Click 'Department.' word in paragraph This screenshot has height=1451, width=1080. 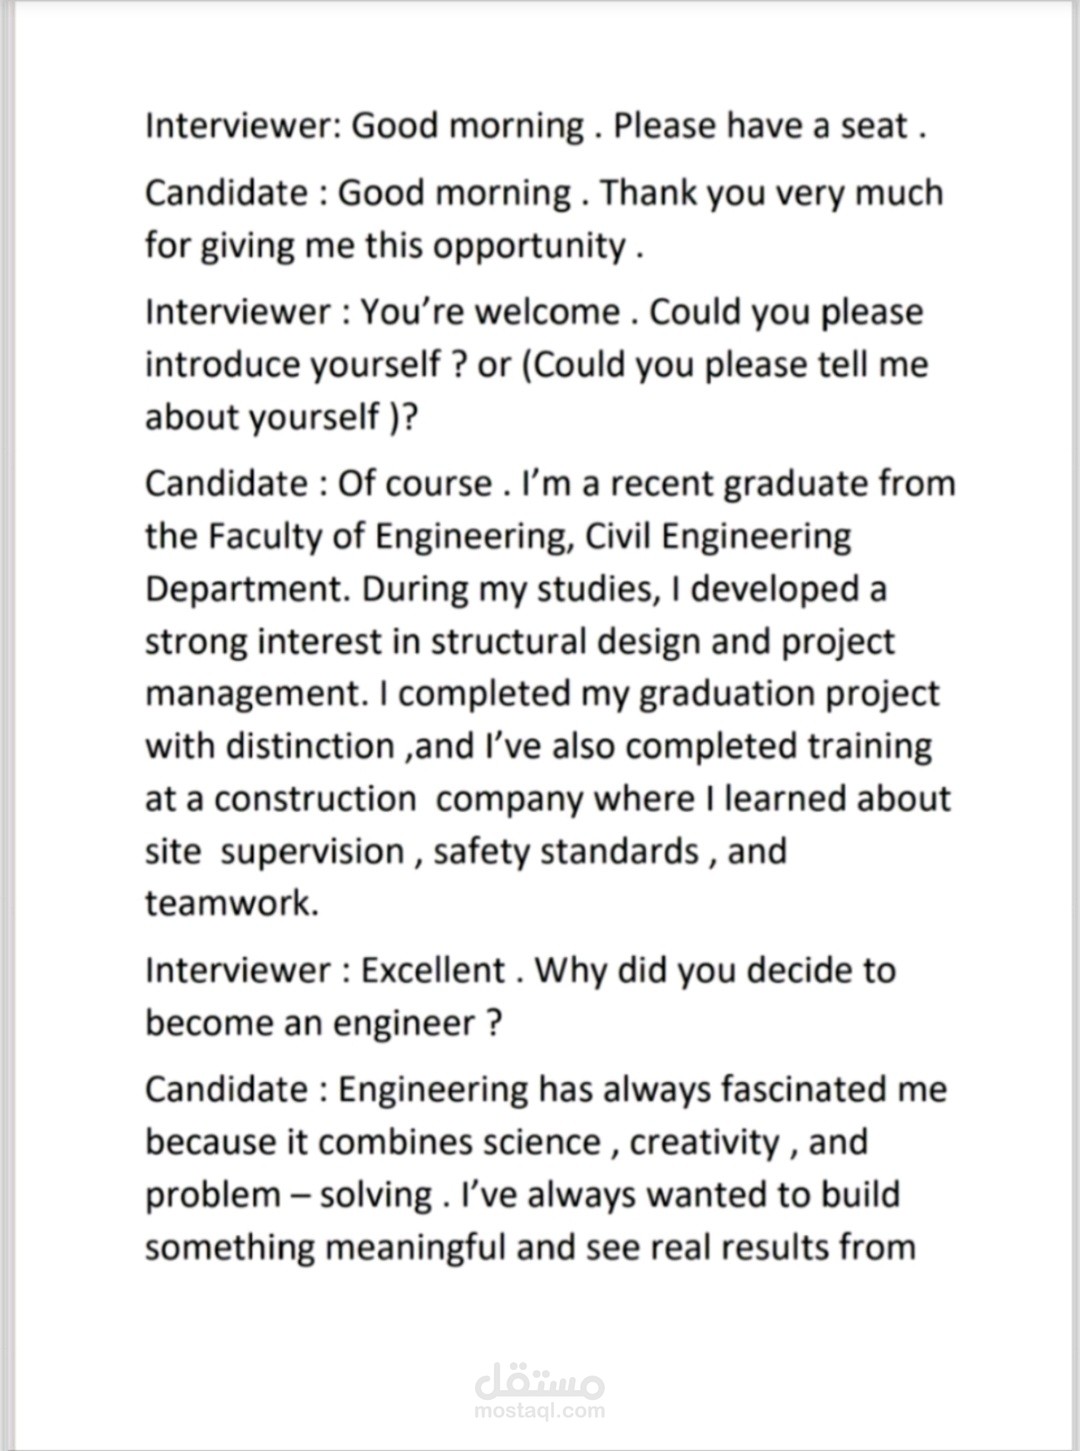click(x=248, y=589)
